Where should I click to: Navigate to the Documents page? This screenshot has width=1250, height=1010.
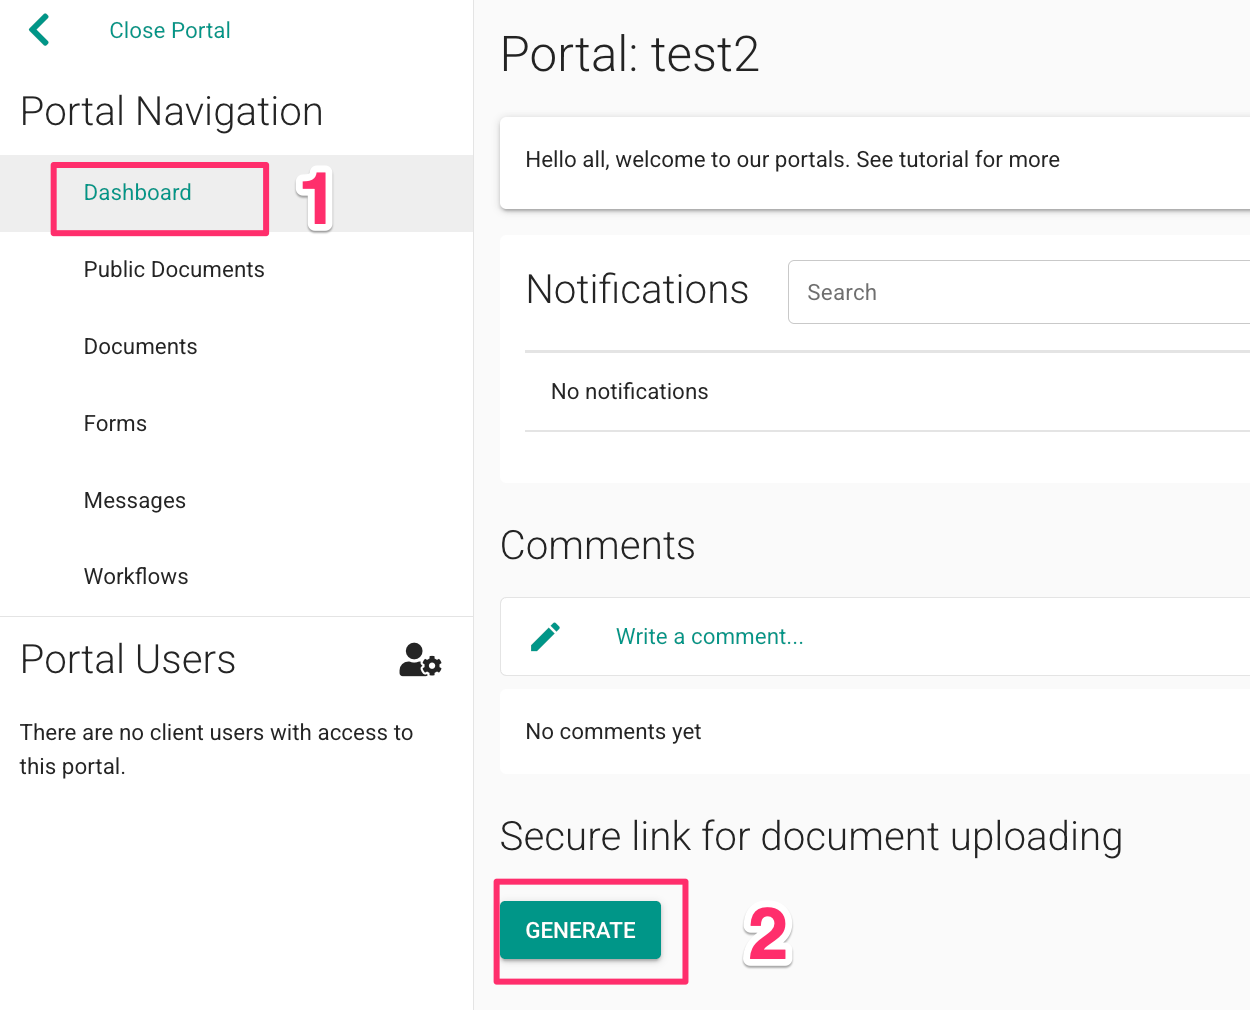coord(140,346)
